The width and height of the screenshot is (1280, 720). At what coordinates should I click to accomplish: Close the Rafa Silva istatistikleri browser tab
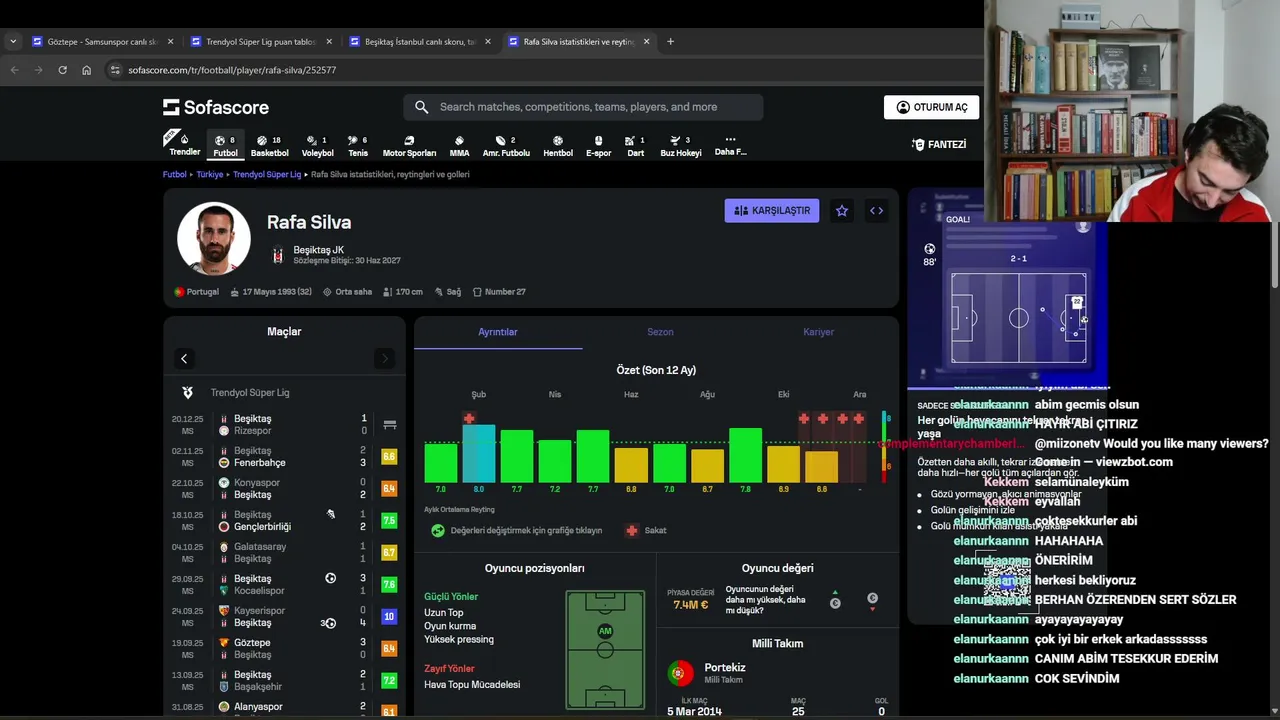[646, 42]
